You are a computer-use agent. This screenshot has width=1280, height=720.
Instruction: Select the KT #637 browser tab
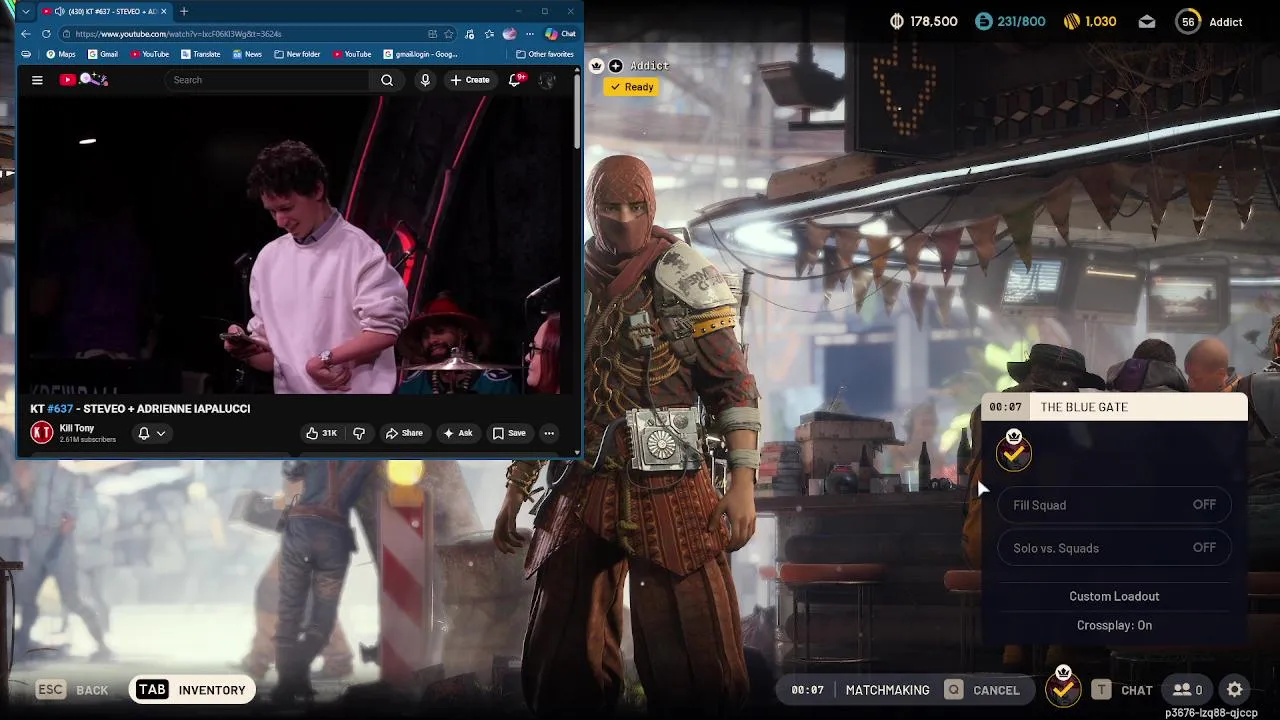105,11
